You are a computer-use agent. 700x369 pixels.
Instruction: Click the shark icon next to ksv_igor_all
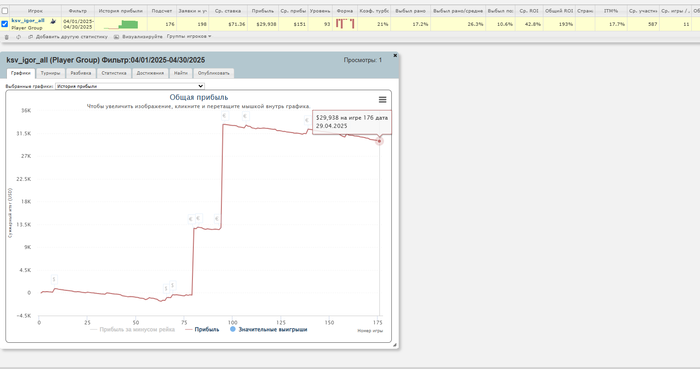pos(53,21)
